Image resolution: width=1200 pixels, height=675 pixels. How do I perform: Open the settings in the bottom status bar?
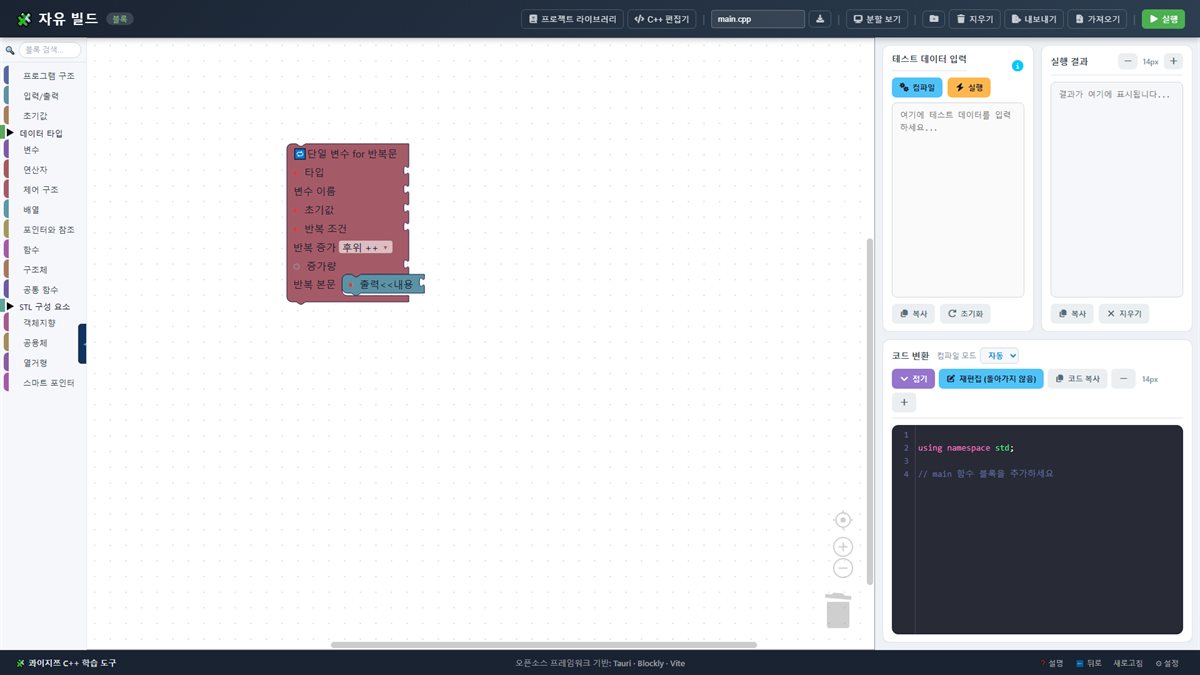1167,663
